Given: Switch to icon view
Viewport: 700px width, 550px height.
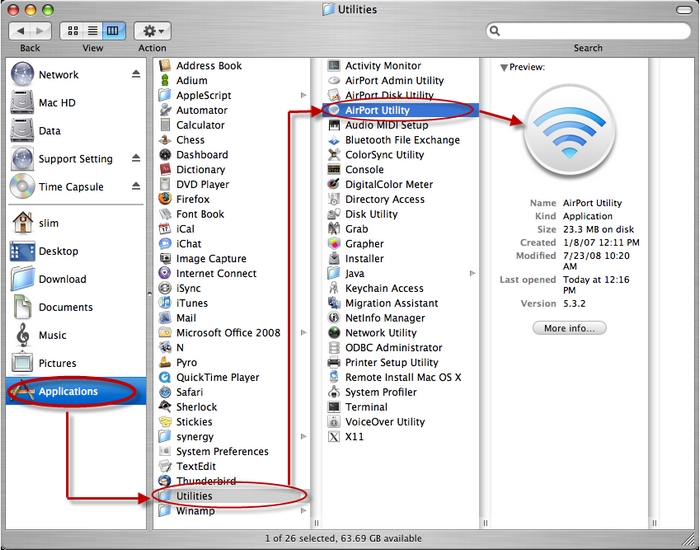Looking at the screenshot, I should [x=72, y=31].
